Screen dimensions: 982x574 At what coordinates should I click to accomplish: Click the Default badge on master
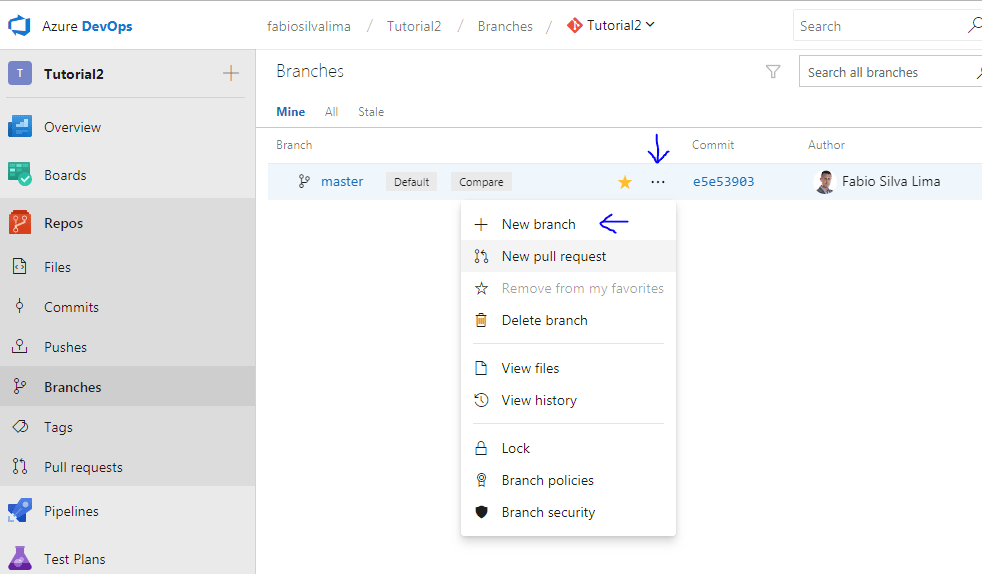(411, 182)
